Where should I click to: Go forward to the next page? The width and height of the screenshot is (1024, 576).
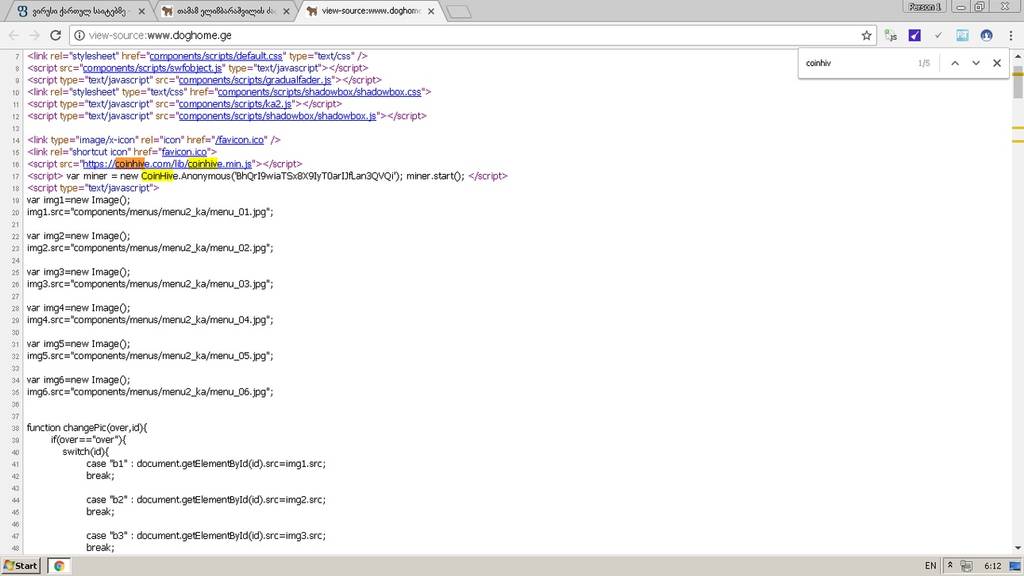[34, 35]
